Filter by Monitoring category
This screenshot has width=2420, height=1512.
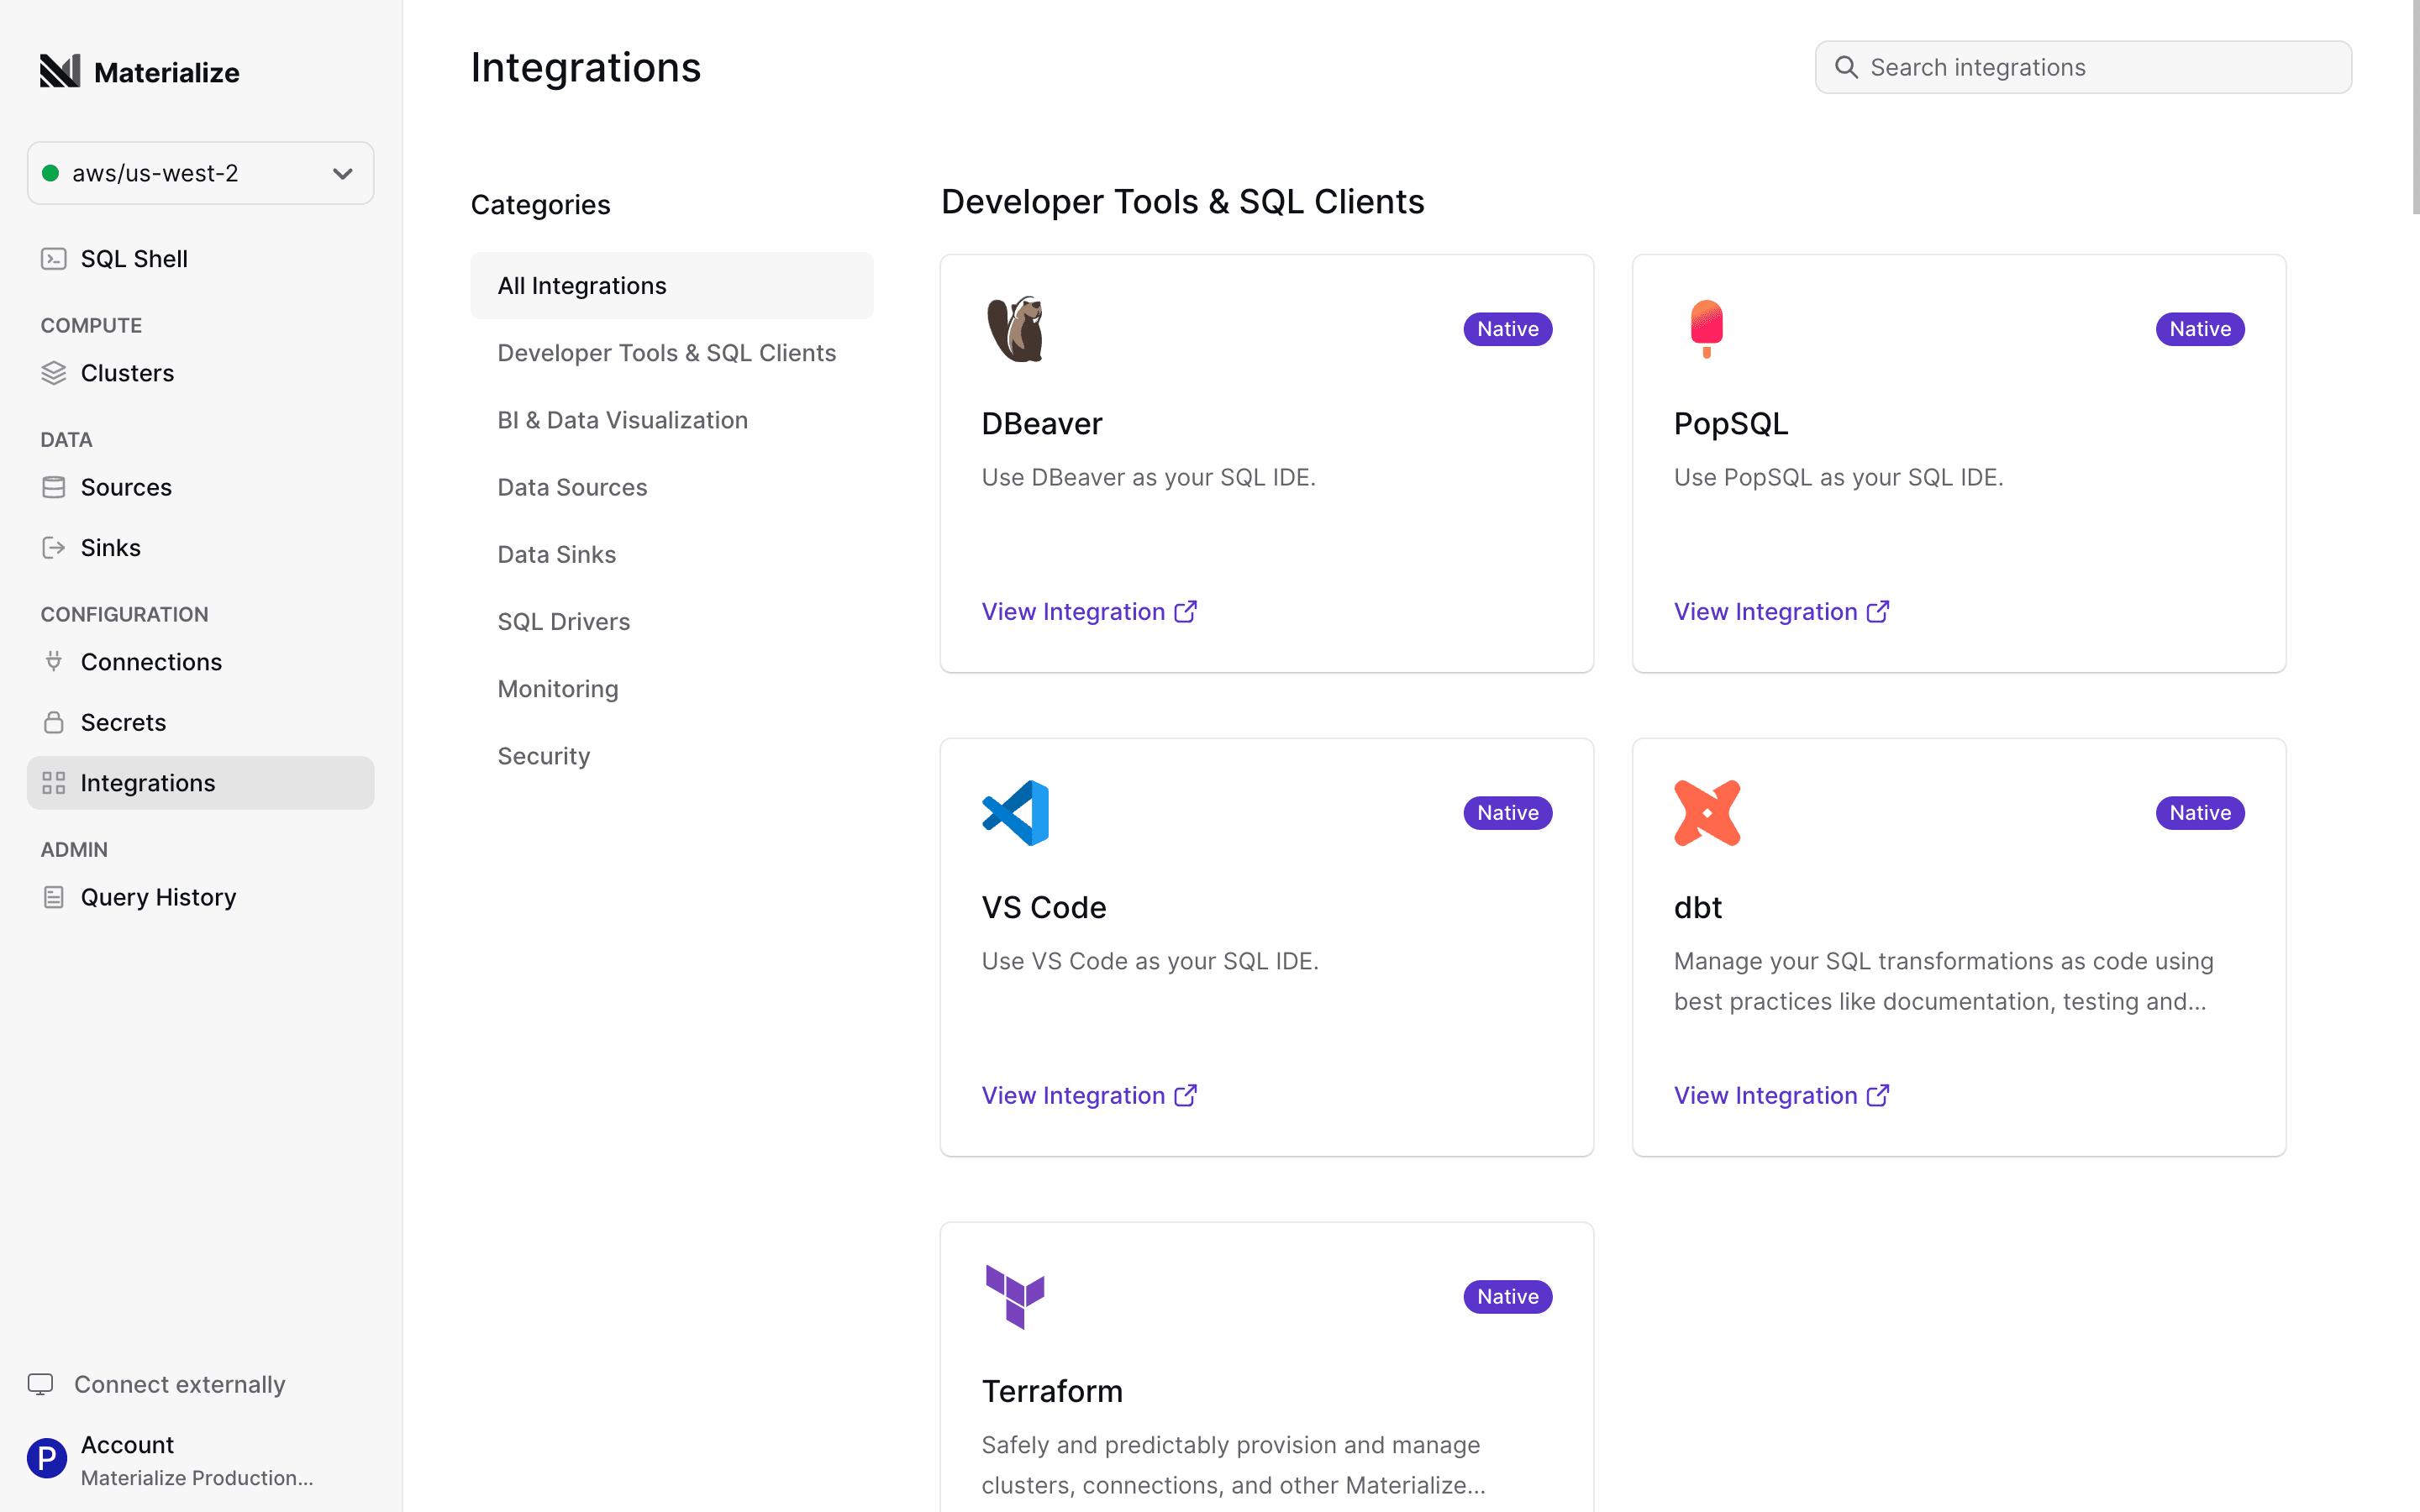672,689
